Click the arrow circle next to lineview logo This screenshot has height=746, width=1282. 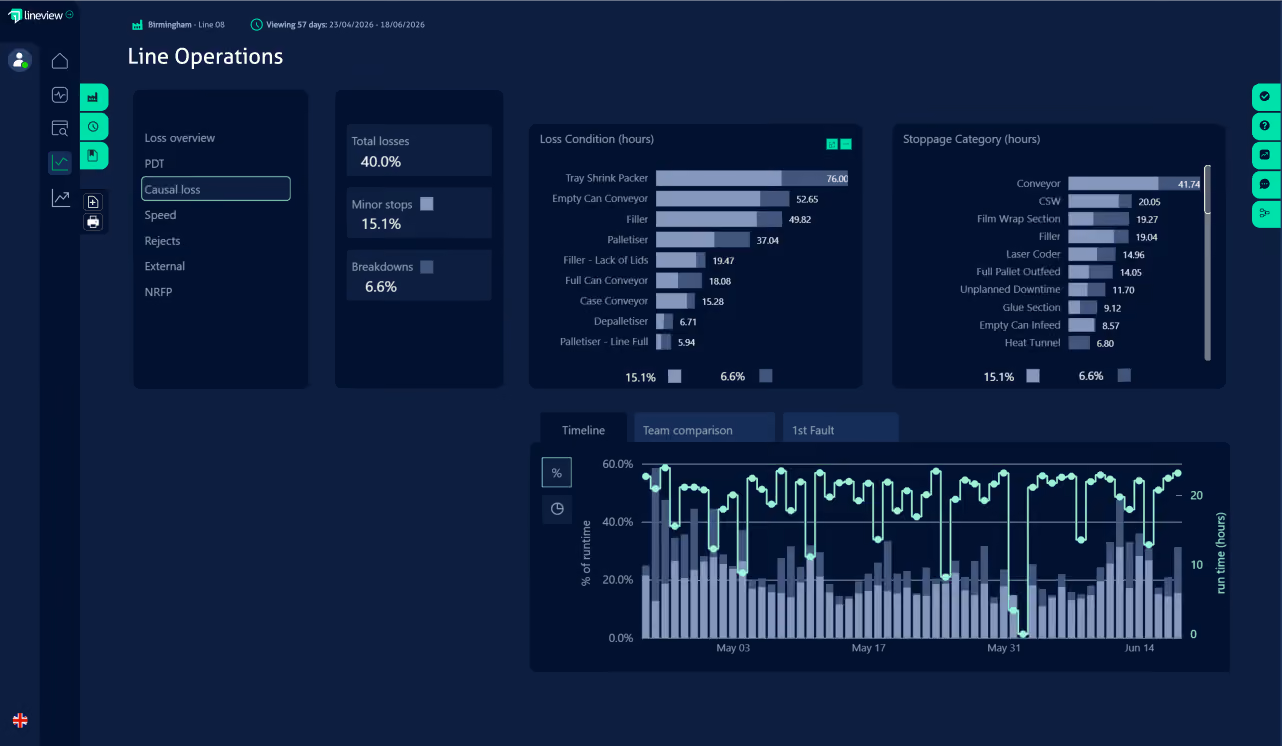point(70,14)
